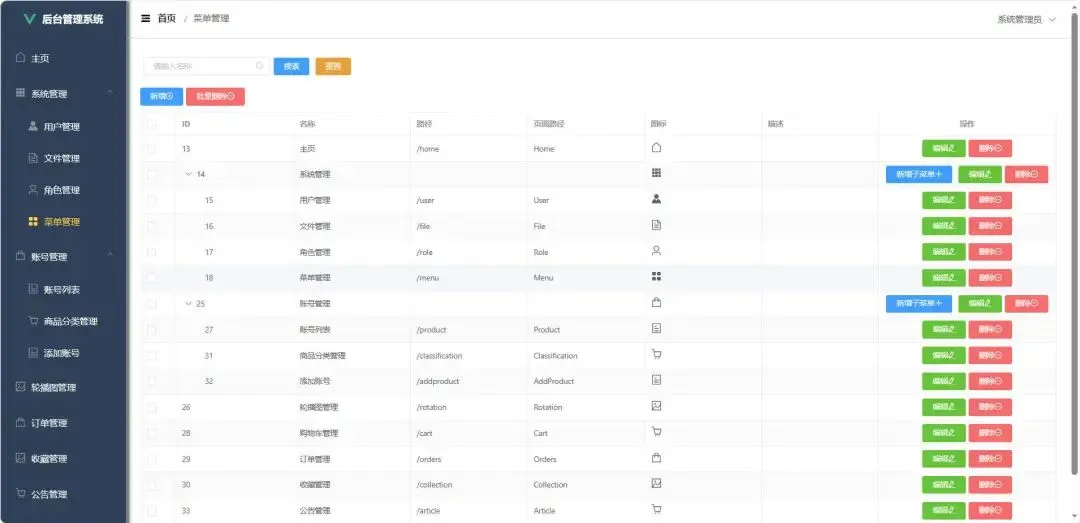Toggle the sidebar hamburger icon
The width and height of the screenshot is (1080, 523).
coord(145,19)
